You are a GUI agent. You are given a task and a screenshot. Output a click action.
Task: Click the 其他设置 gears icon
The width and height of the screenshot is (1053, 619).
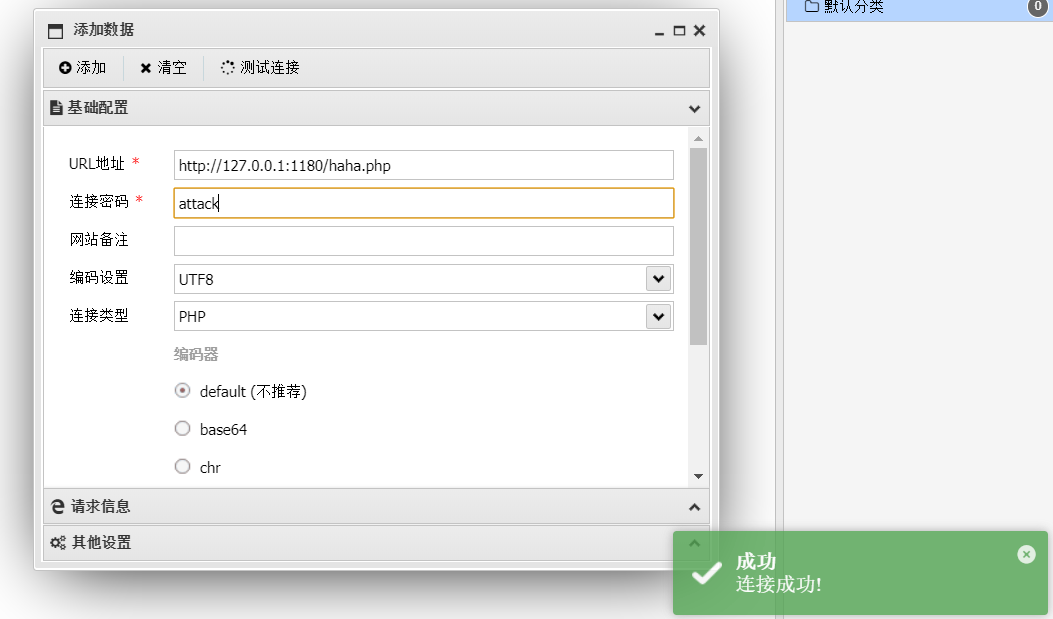[58, 543]
